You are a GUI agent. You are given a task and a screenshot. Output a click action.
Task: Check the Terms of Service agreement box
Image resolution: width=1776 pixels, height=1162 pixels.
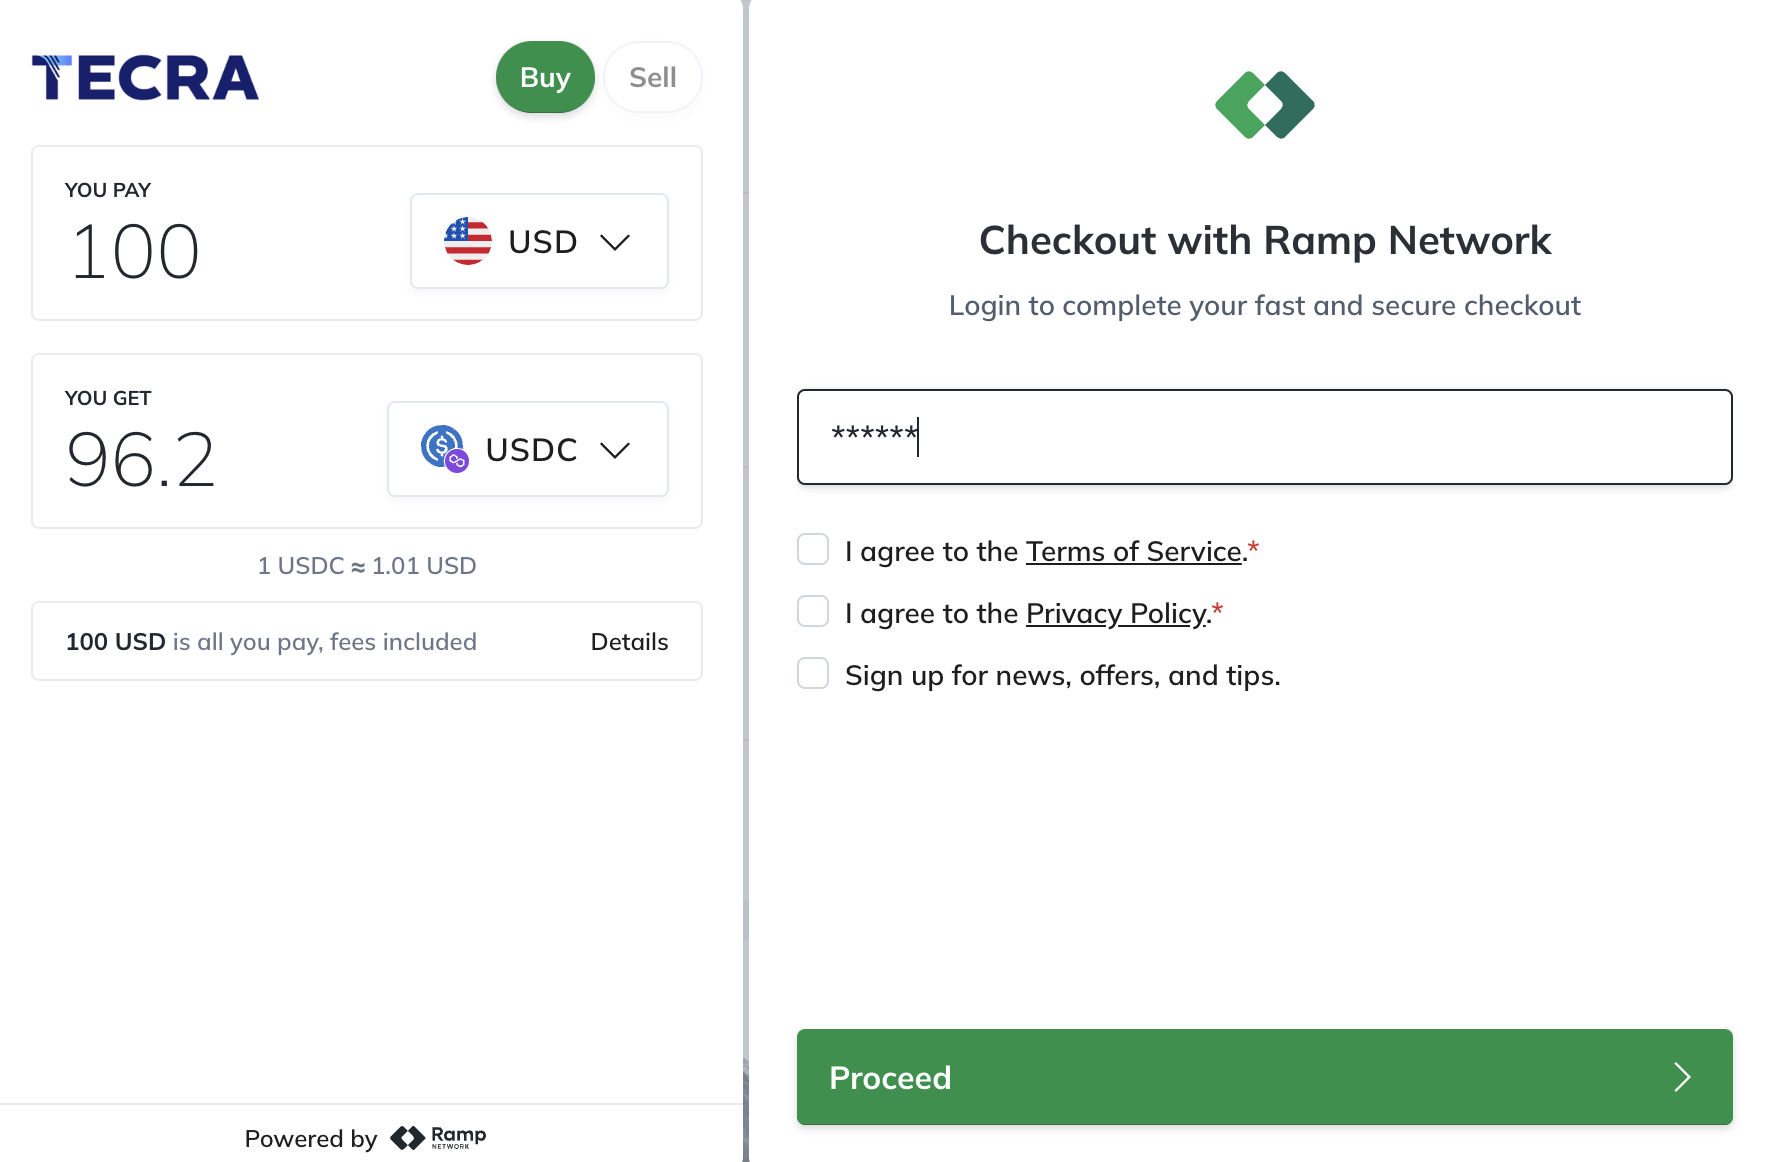(813, 549)
